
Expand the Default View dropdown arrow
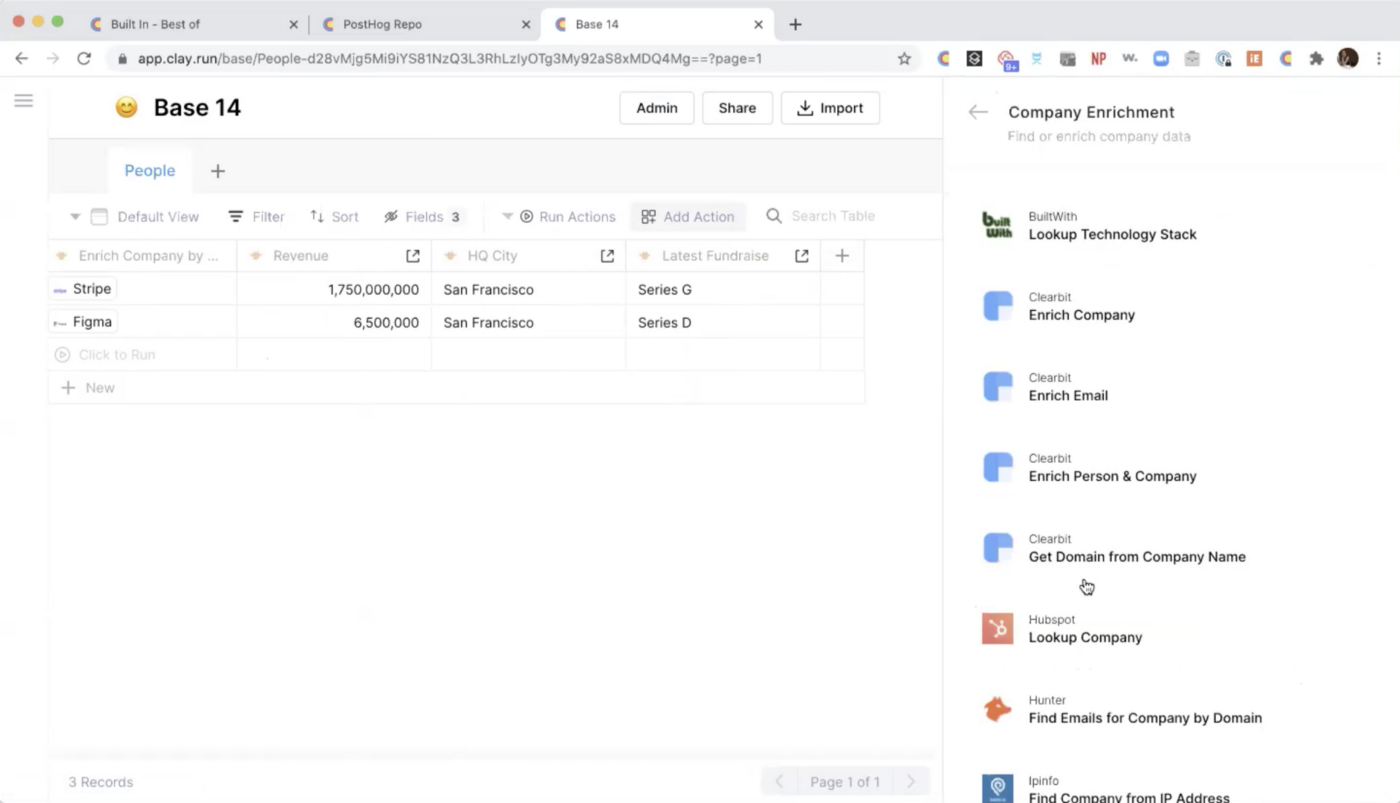pos(75,217)
